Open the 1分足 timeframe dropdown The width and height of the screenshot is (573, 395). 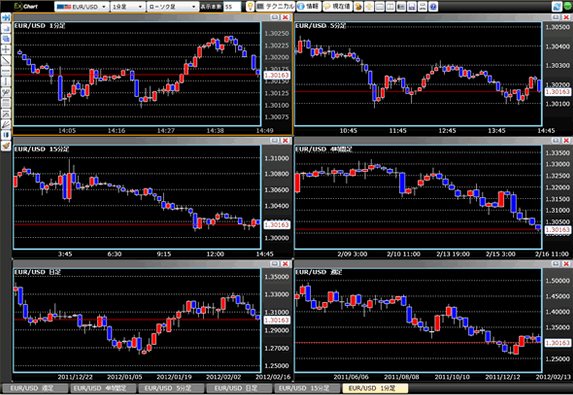coord(128,7)
